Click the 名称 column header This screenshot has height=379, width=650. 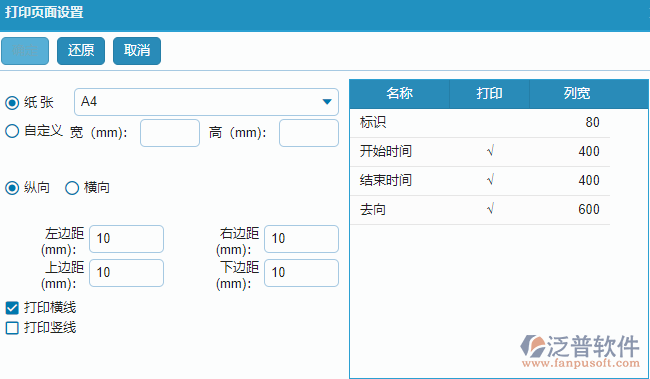click(400, 94)
